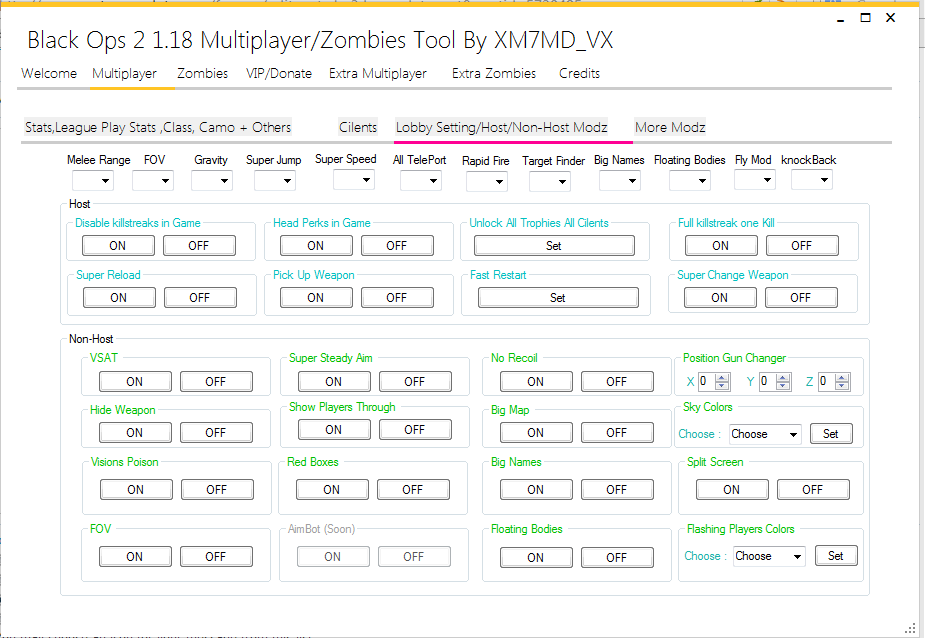Turn ON Visions Poison
The width and height of the screenshot is (925, 638).
pyautogui.click(x=136, y=490)
